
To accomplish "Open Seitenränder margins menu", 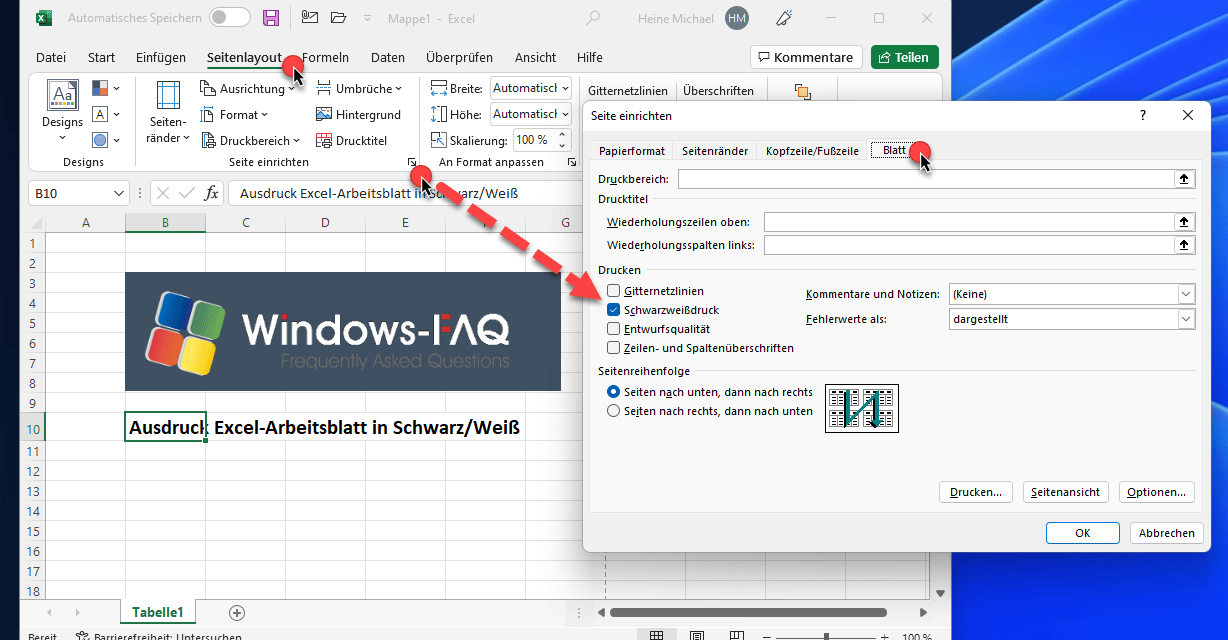I will tap(168, 112).
